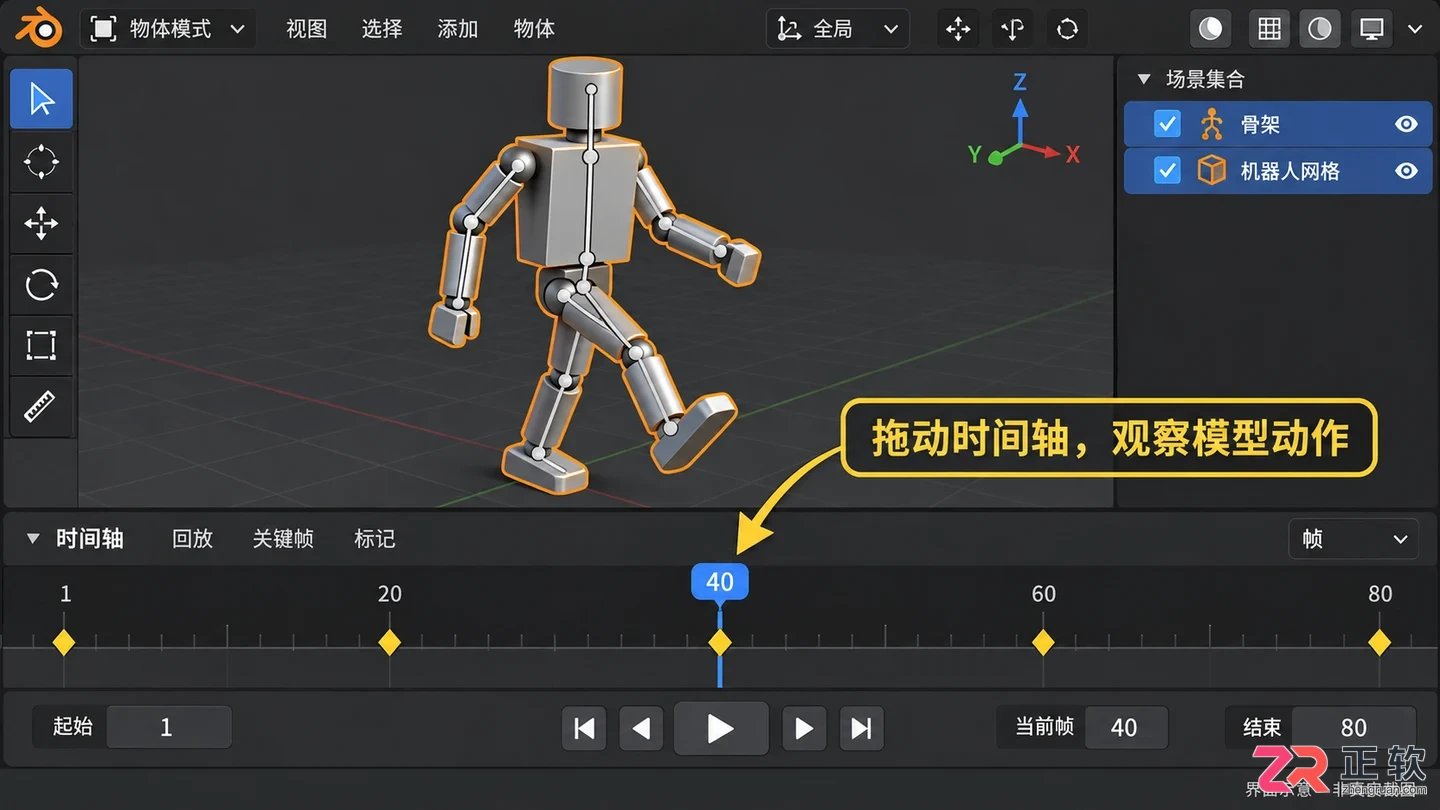This screenshot has height=810, width=1440.
Task: Jump to the last frame
Action: pos(861,728)
